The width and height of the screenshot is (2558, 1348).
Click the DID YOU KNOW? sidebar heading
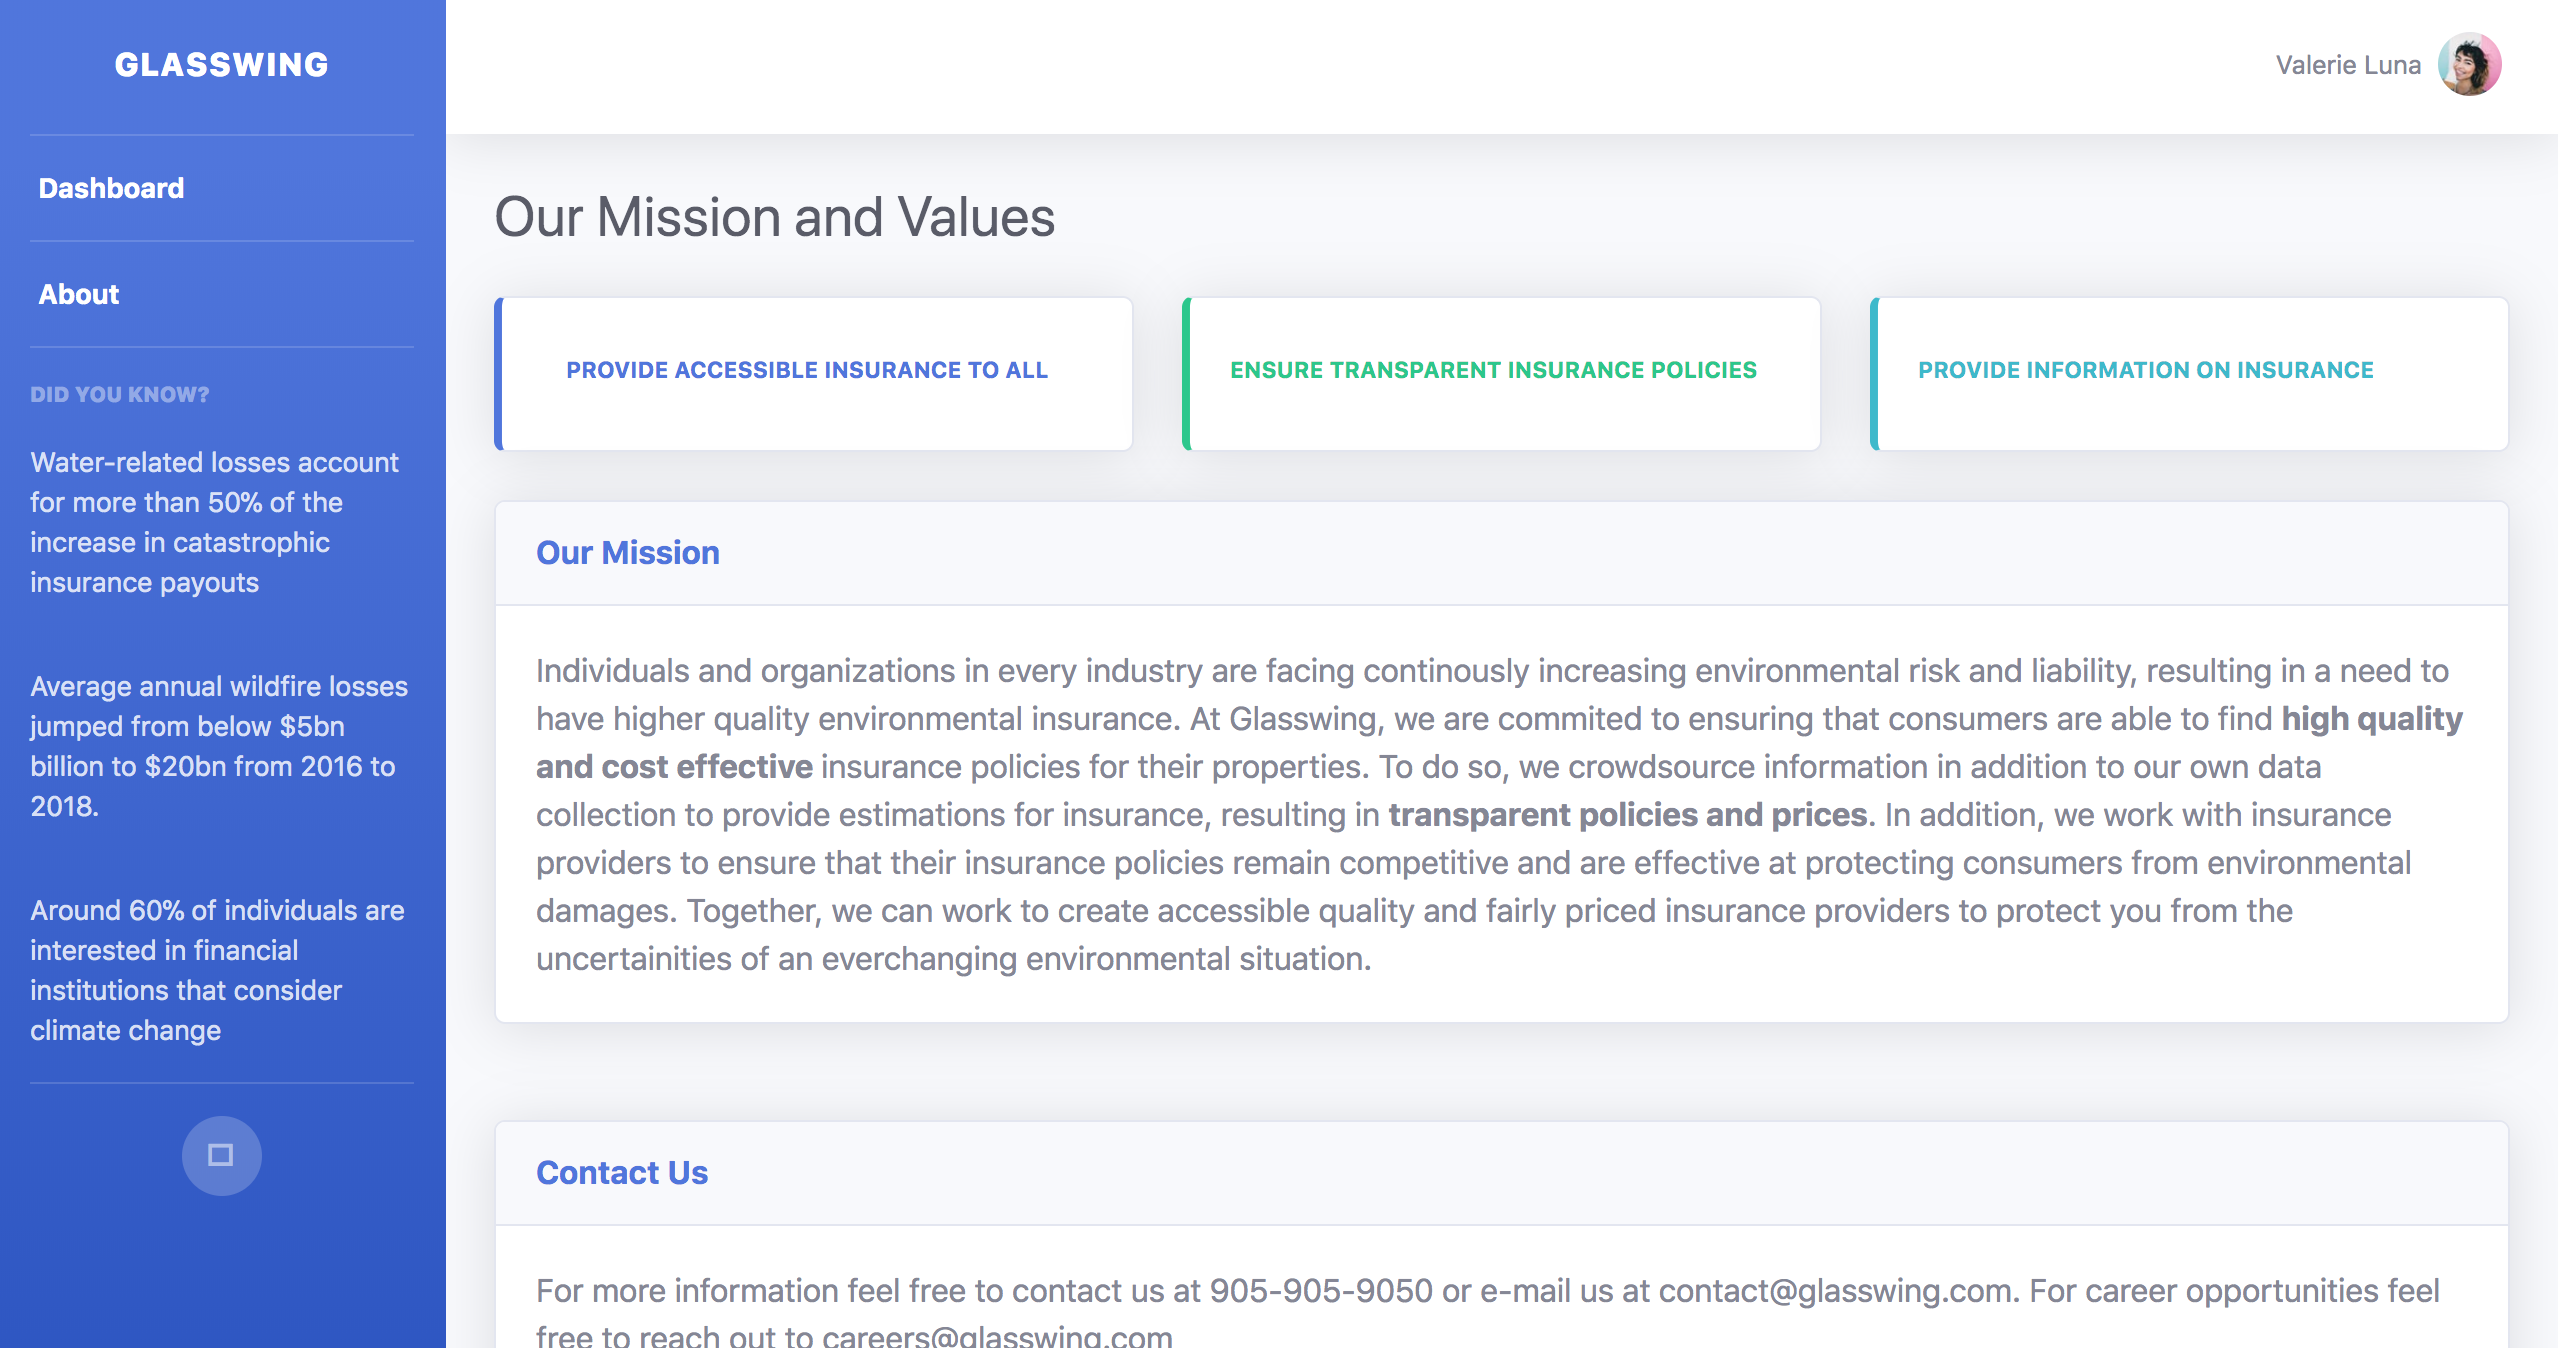[120, 394]
